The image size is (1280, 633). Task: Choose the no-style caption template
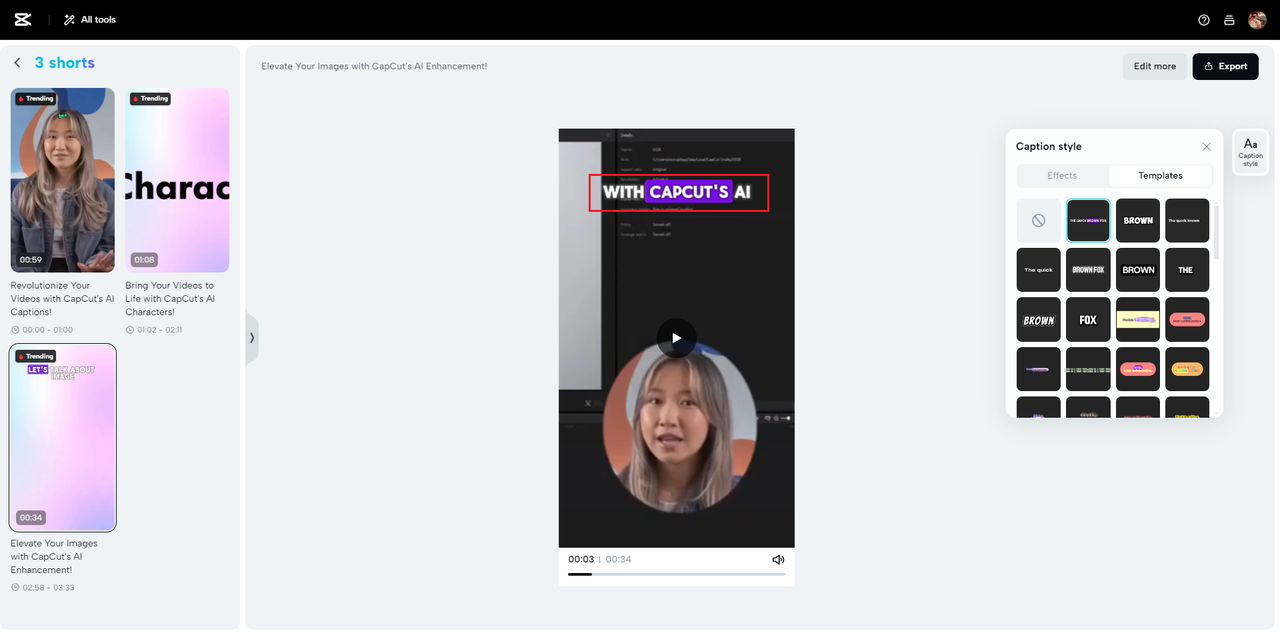(x=1038, y=220)
